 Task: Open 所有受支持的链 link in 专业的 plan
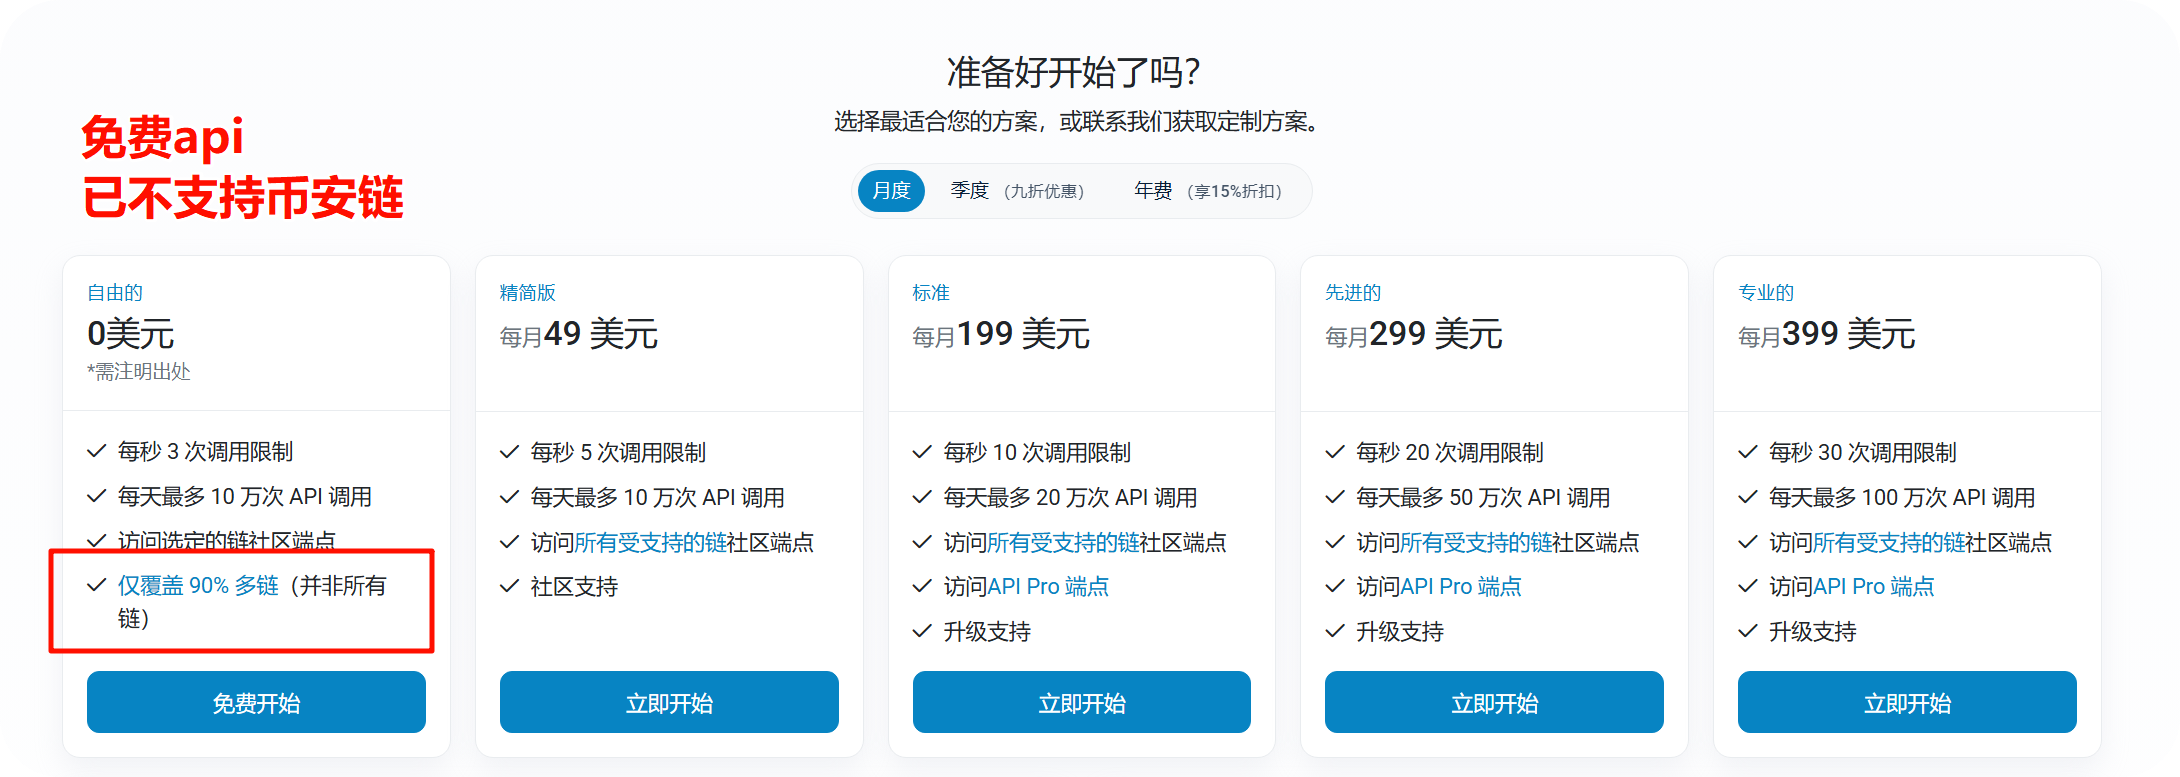coord(1889,543)
